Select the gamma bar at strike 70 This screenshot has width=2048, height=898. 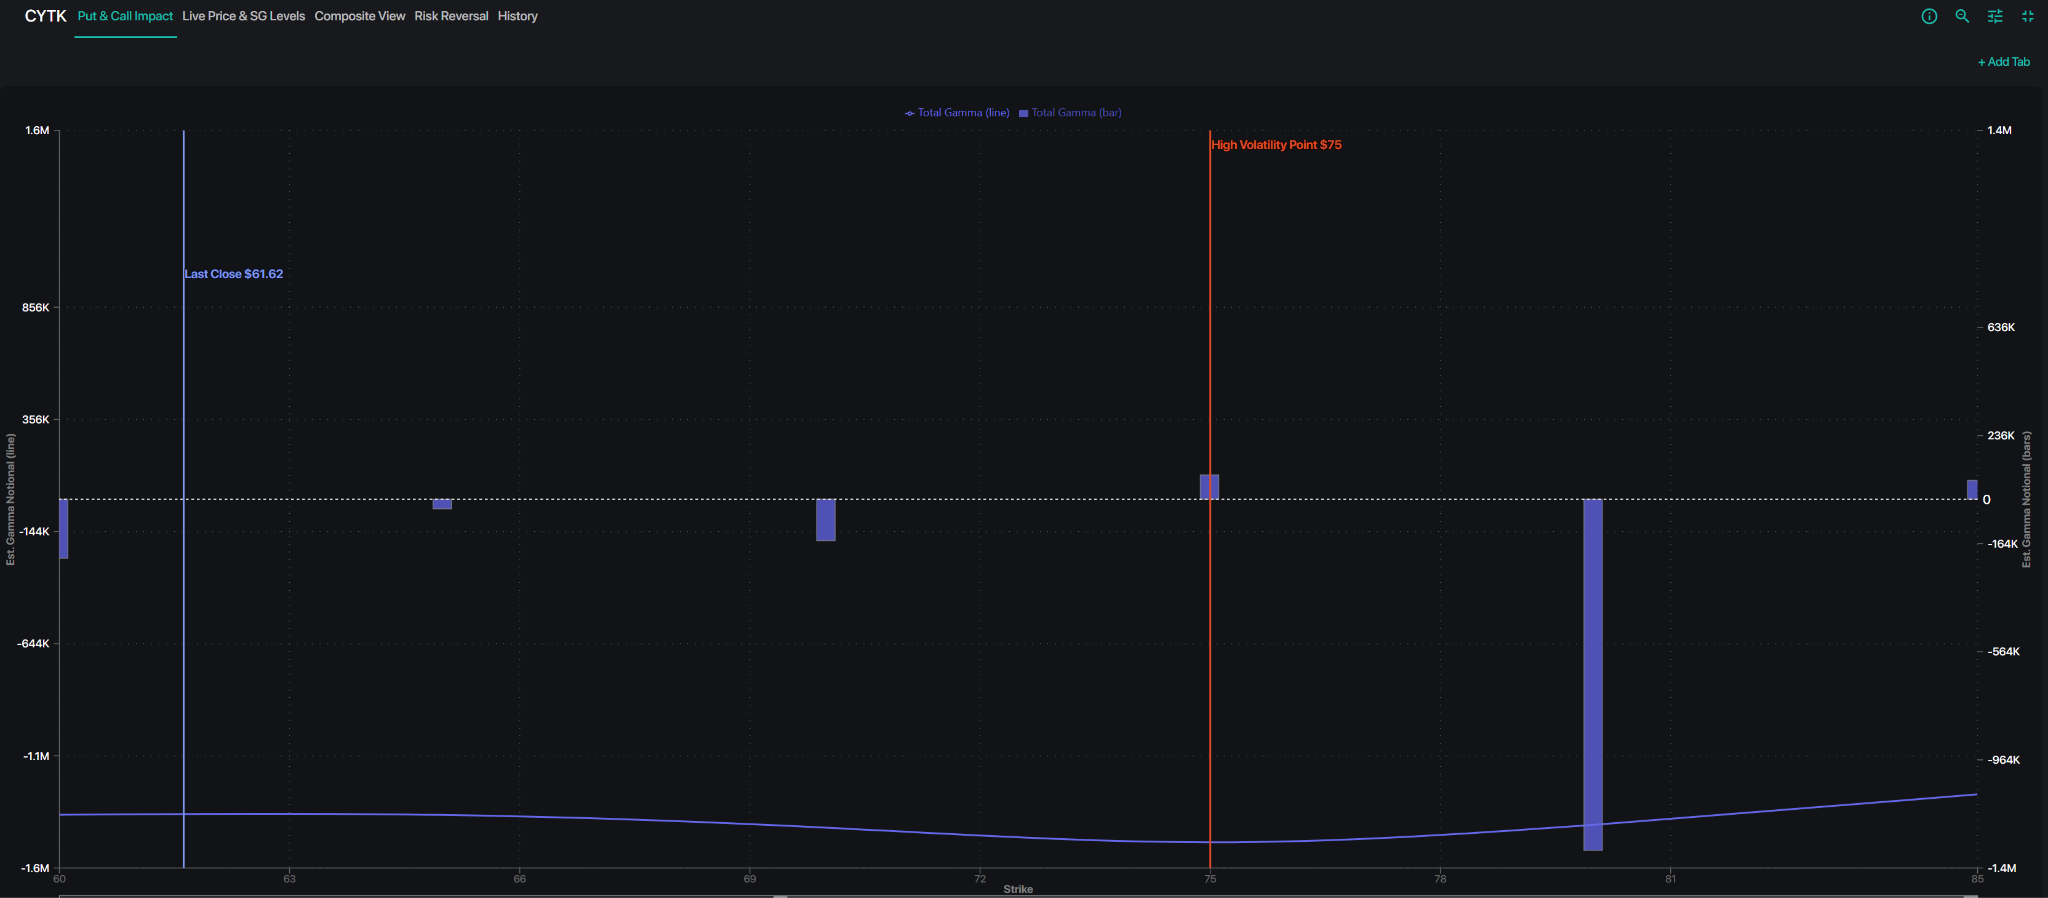click(x=826, y=520)
